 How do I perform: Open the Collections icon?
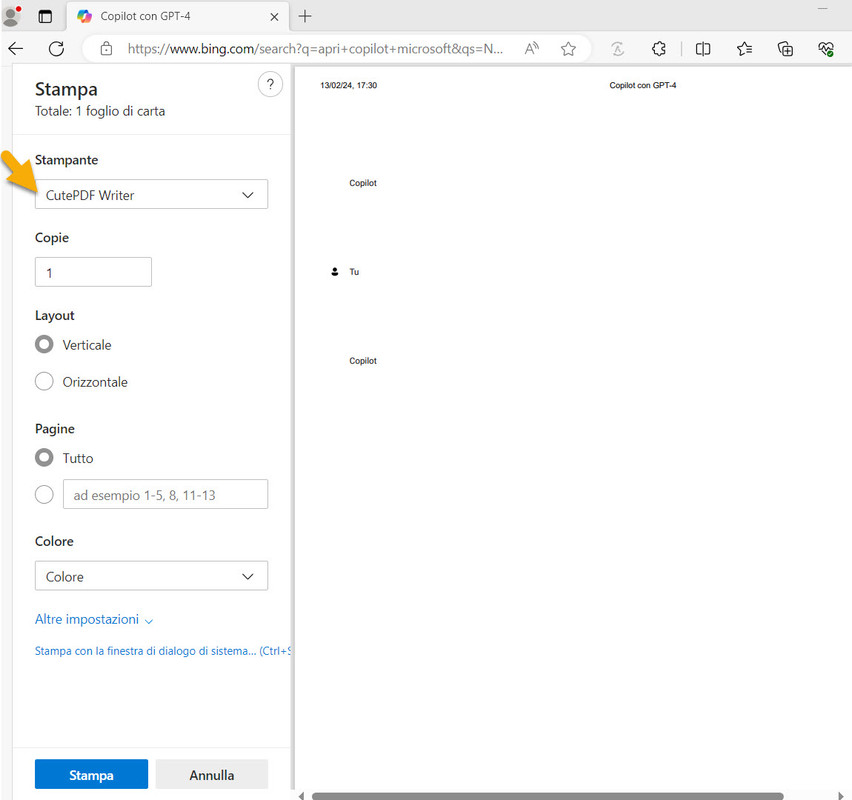785,49
